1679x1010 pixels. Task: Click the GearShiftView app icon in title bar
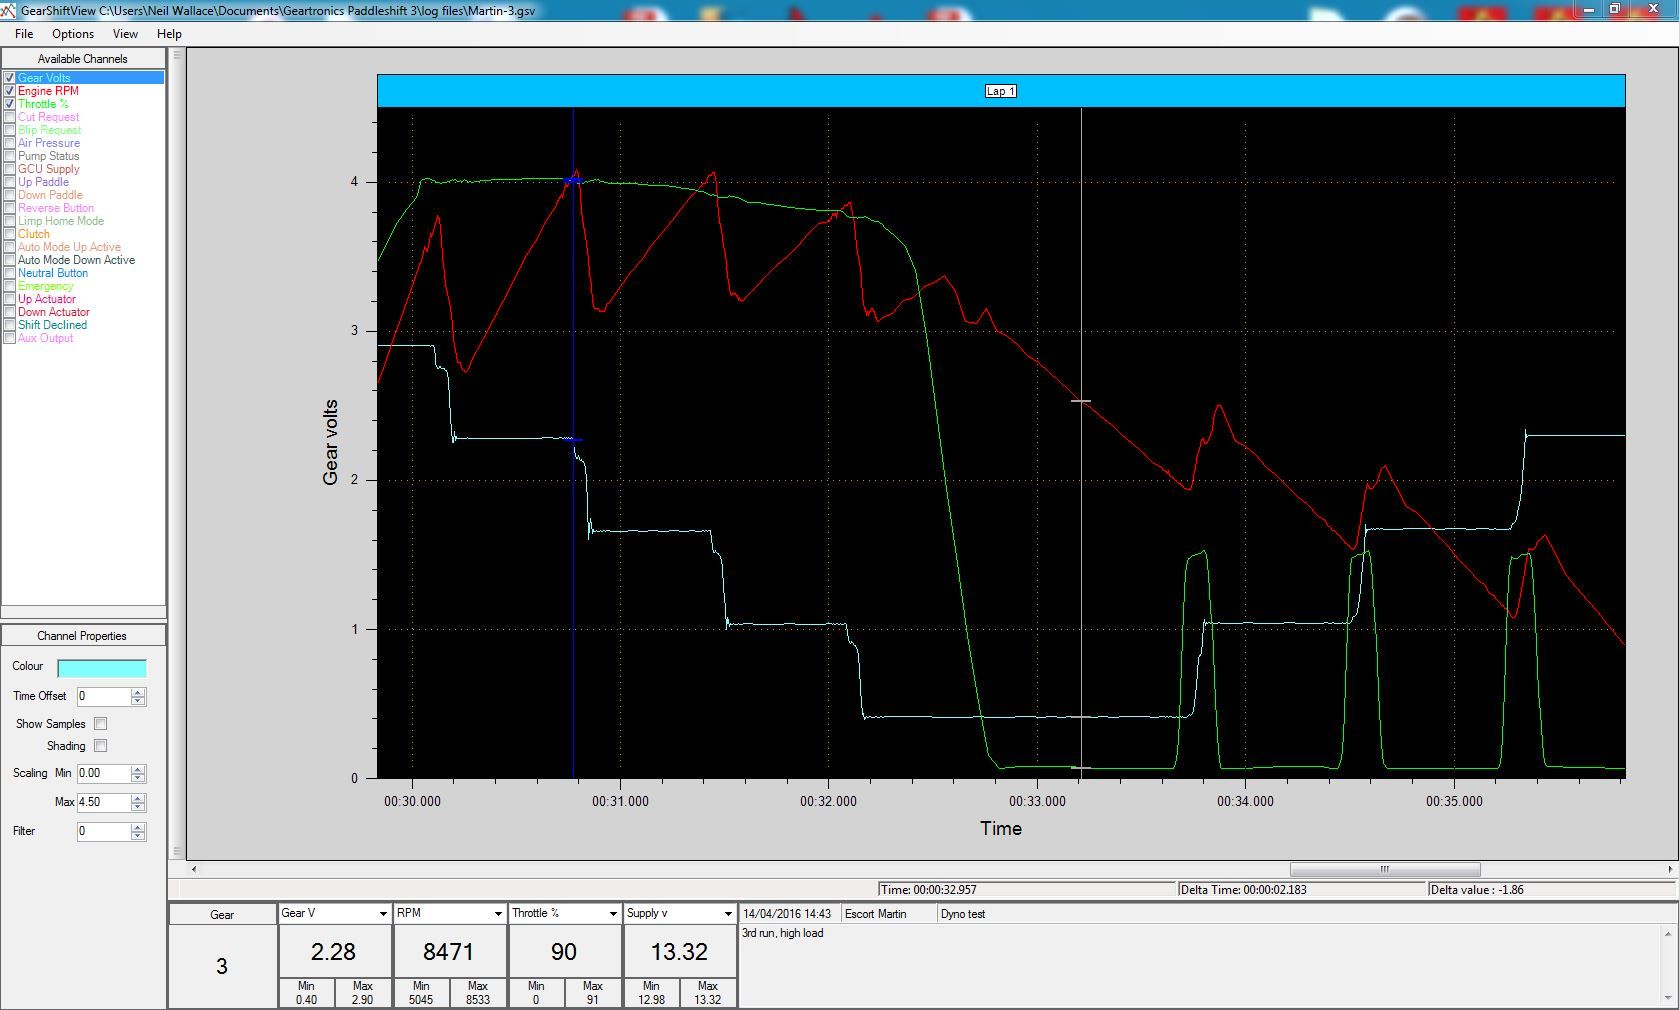(x=9, y=9)
